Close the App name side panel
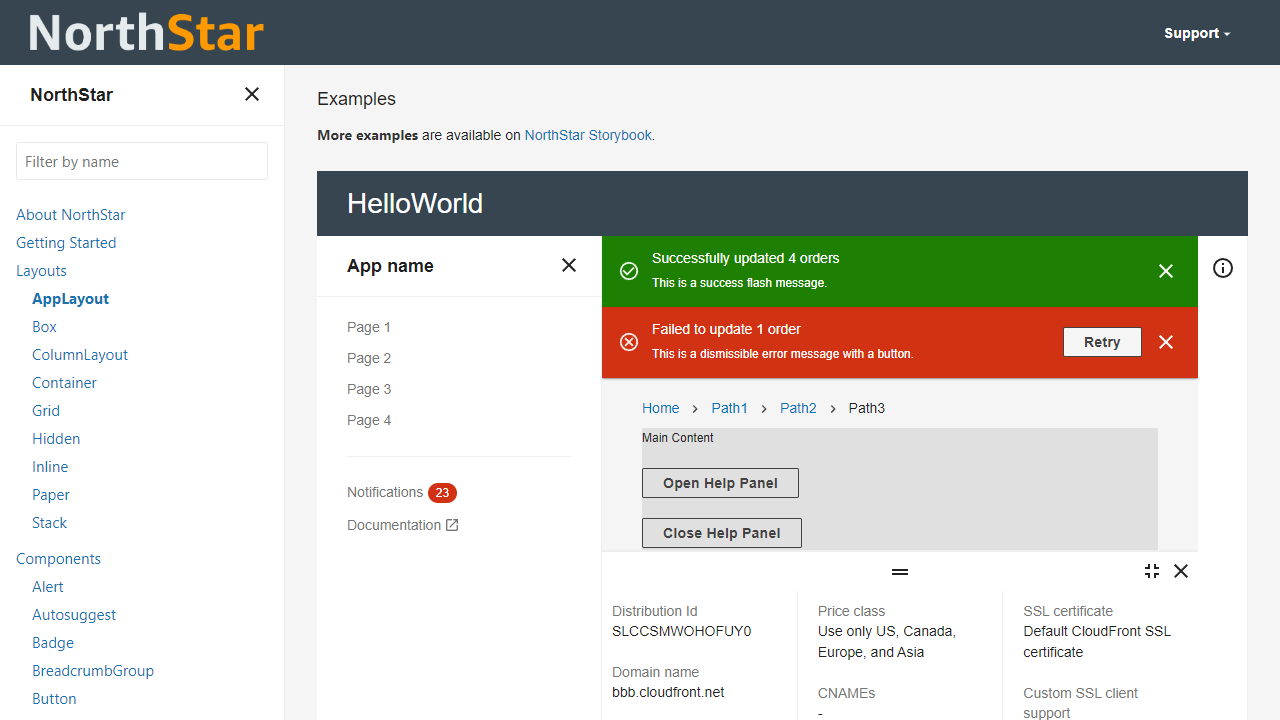1280x720 pixels. pos(569,265)
